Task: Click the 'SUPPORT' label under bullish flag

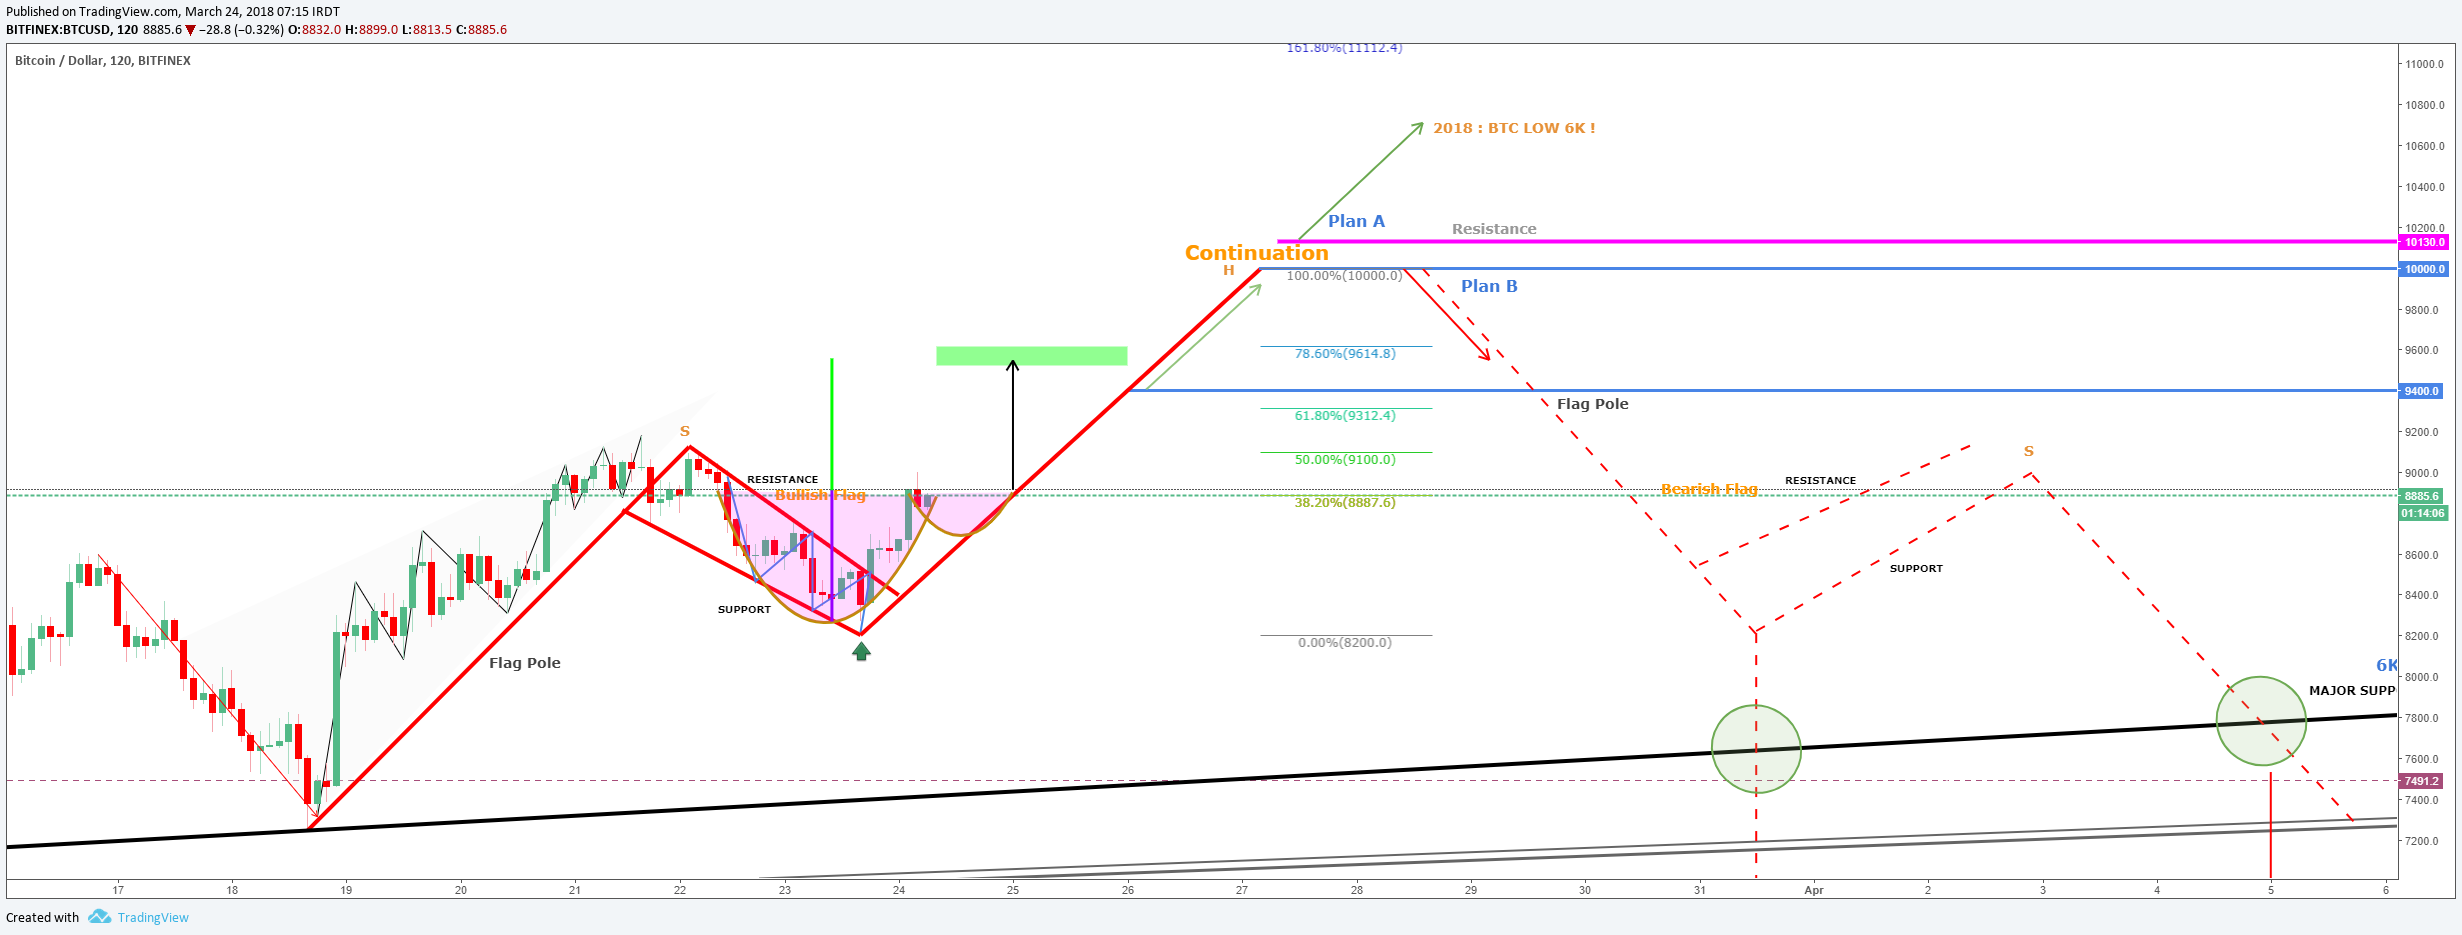Action: pos(744,610)
